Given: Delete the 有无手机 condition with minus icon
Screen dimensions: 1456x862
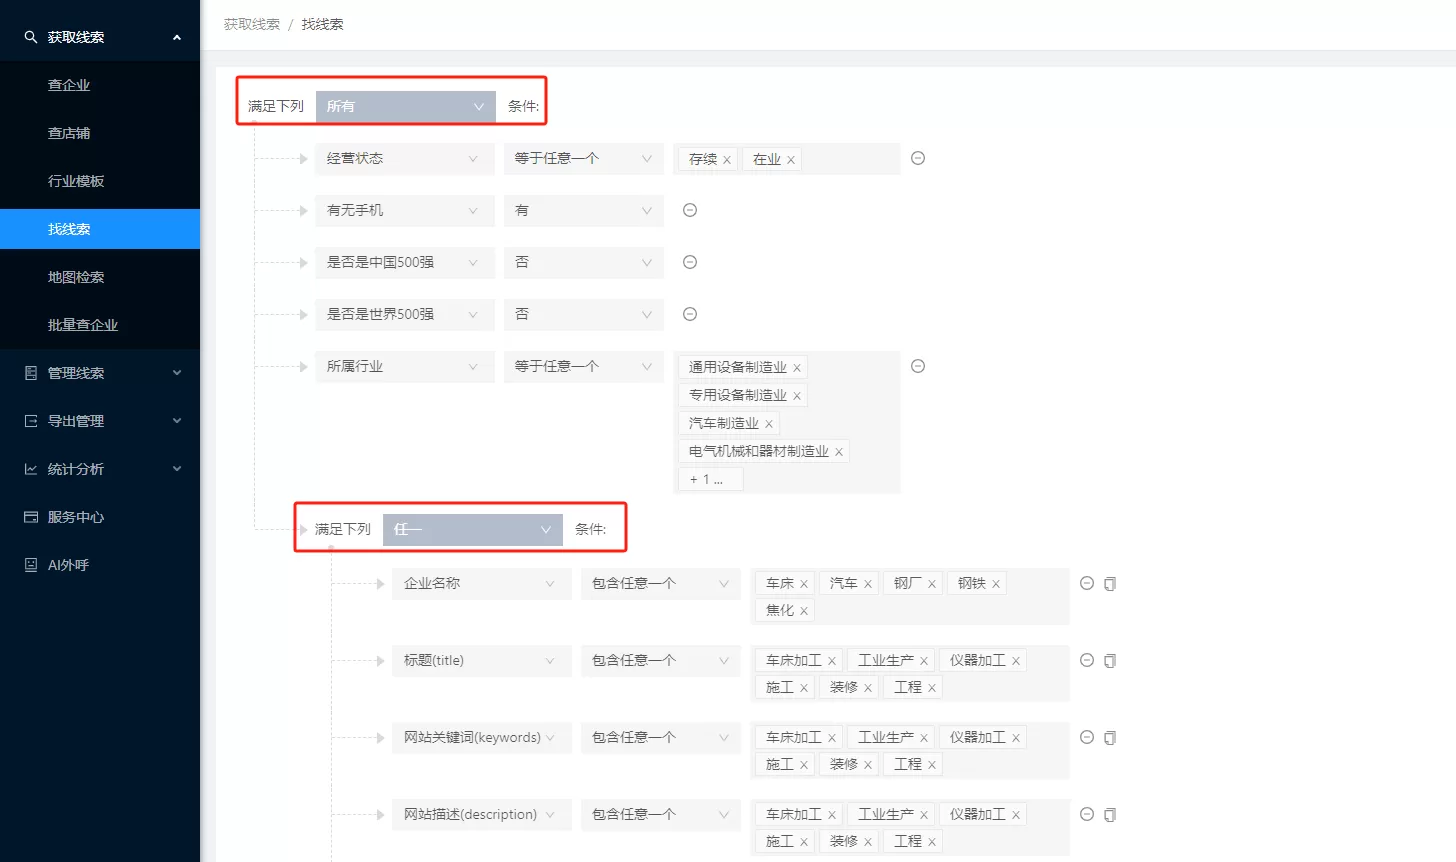Looking at the screenshot, I should tap(690, 210).
